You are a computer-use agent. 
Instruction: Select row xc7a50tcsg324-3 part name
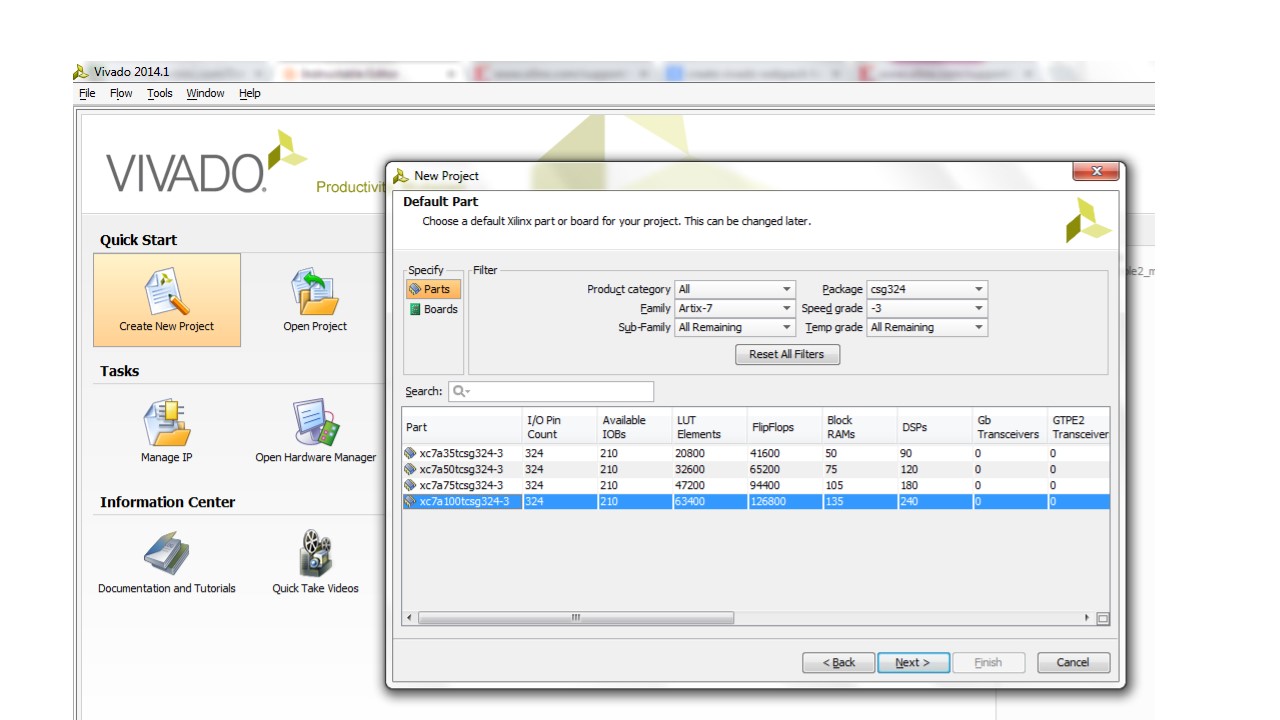coord(461,469)
